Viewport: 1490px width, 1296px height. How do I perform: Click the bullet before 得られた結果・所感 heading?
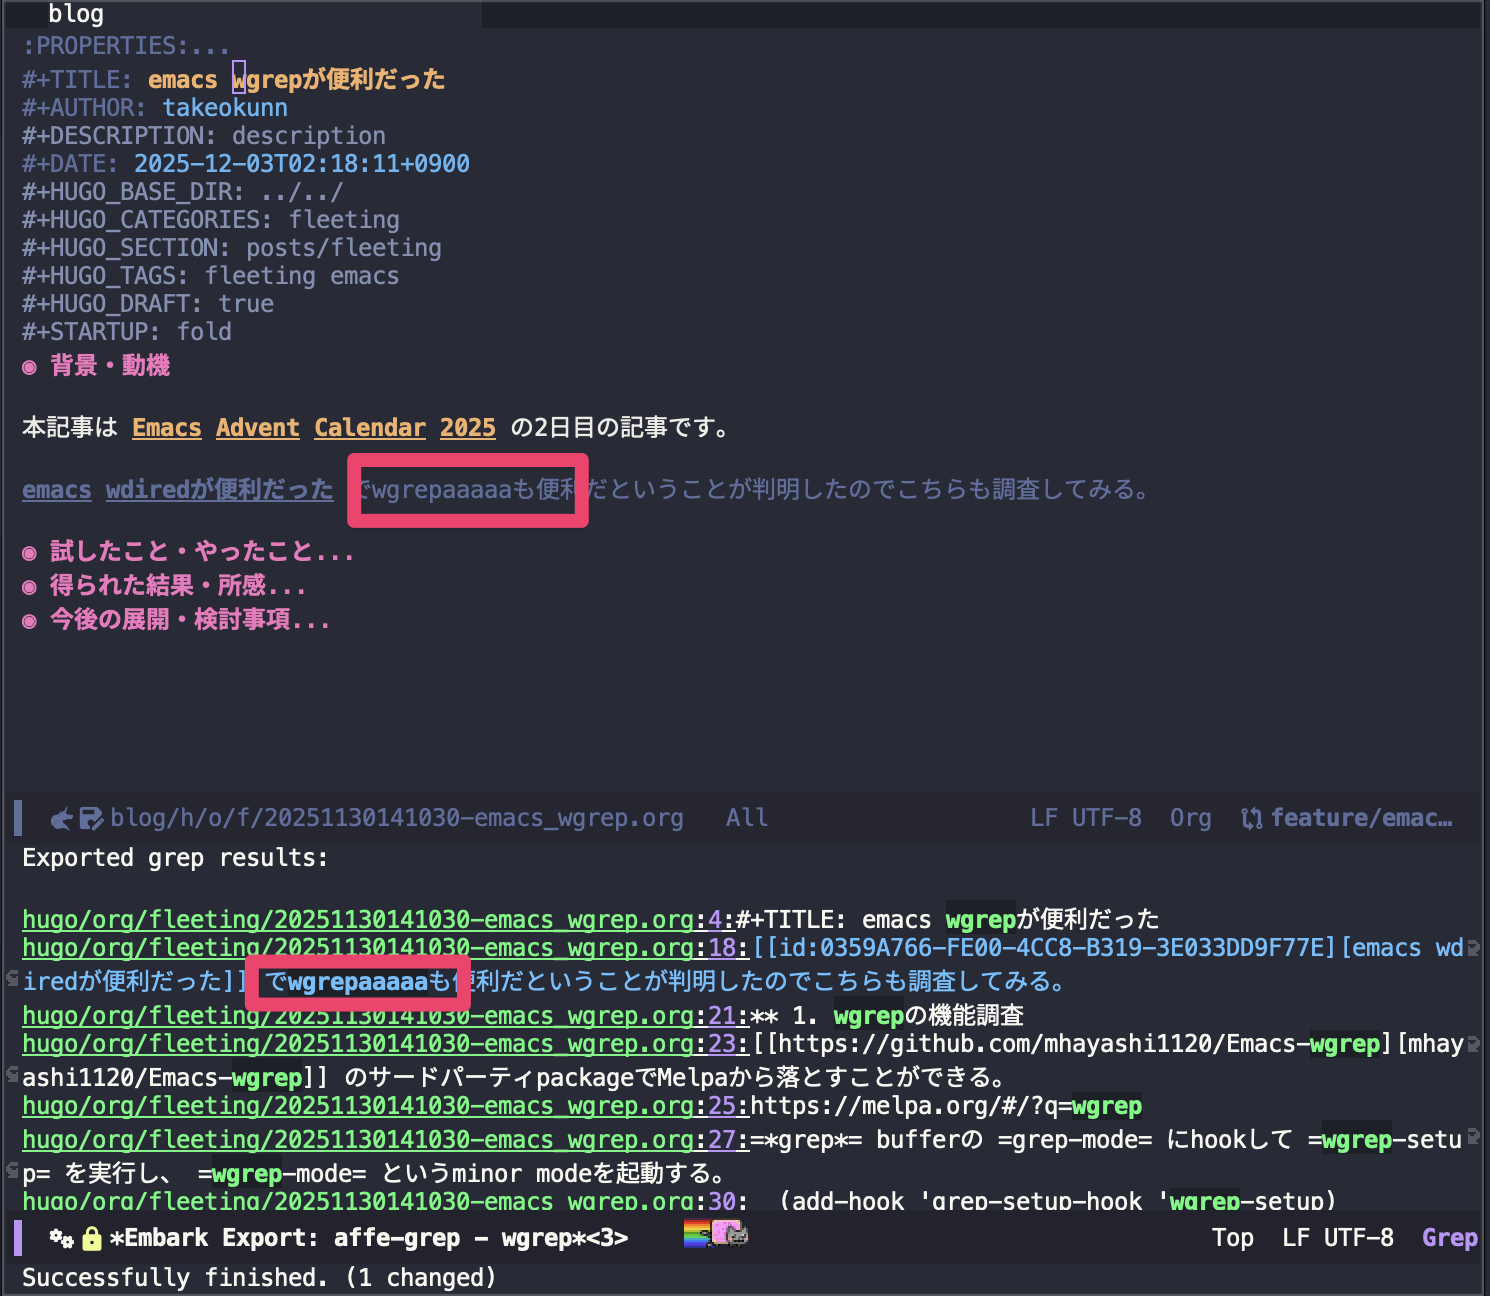click(x=30, y=587)
